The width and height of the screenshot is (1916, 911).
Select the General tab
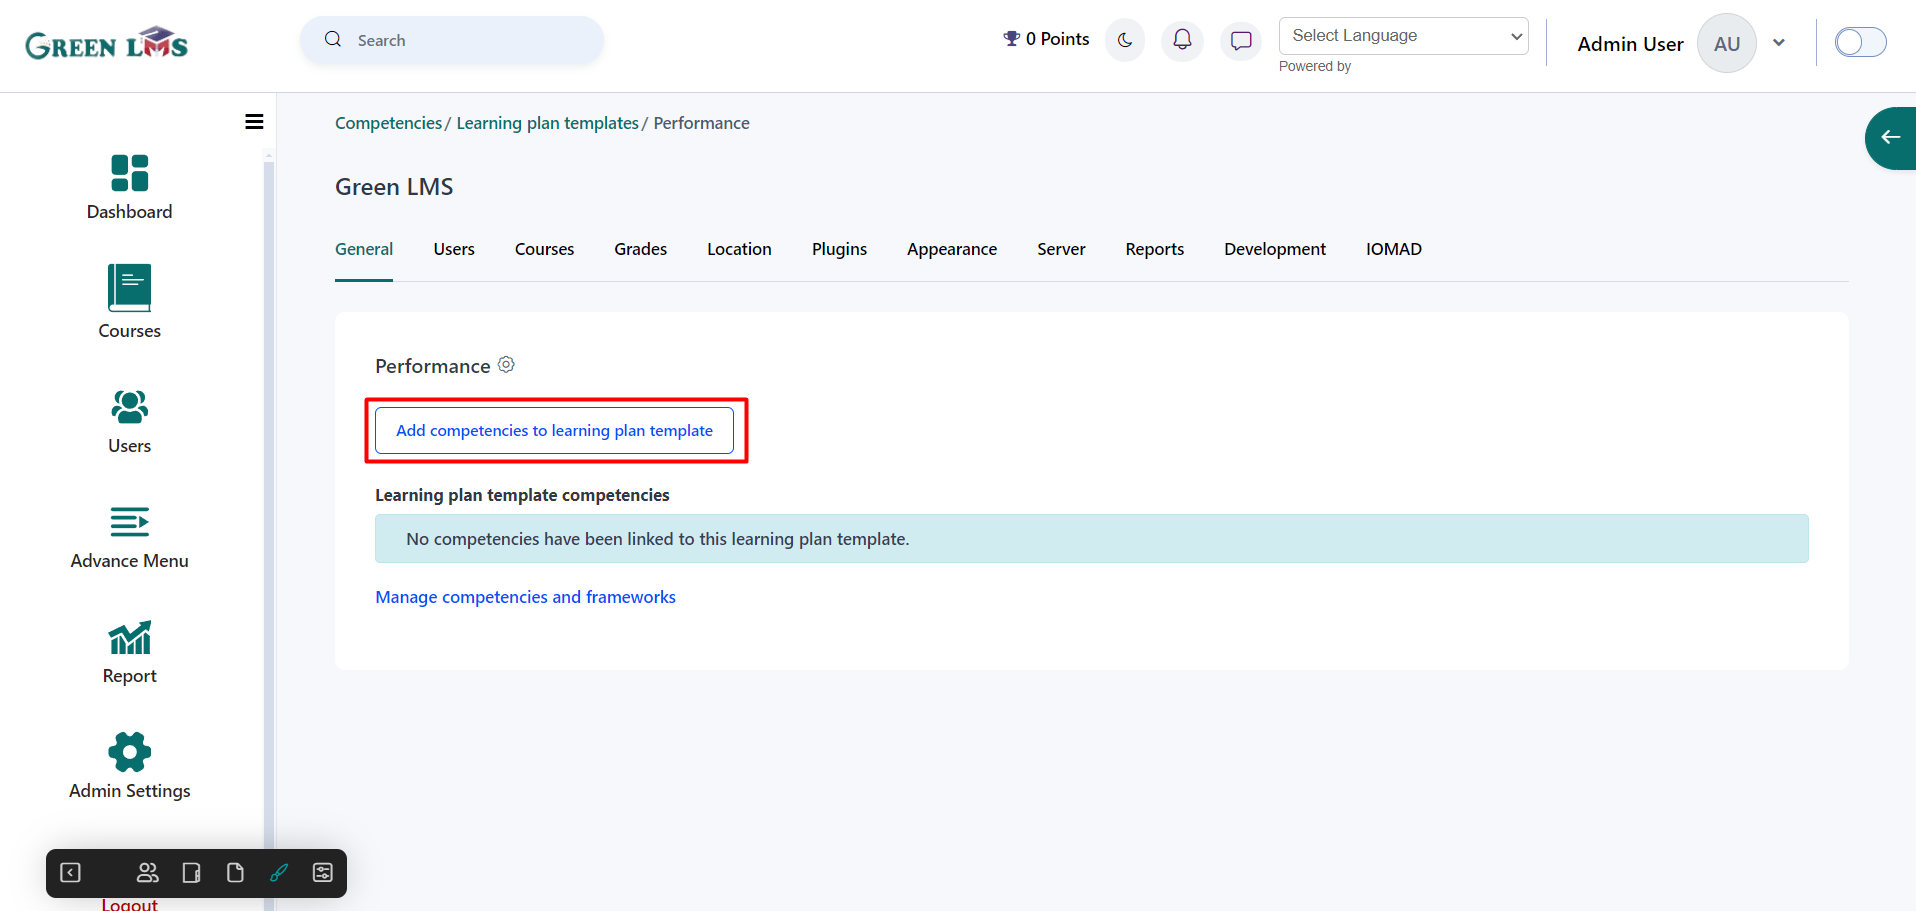(364, 249)
